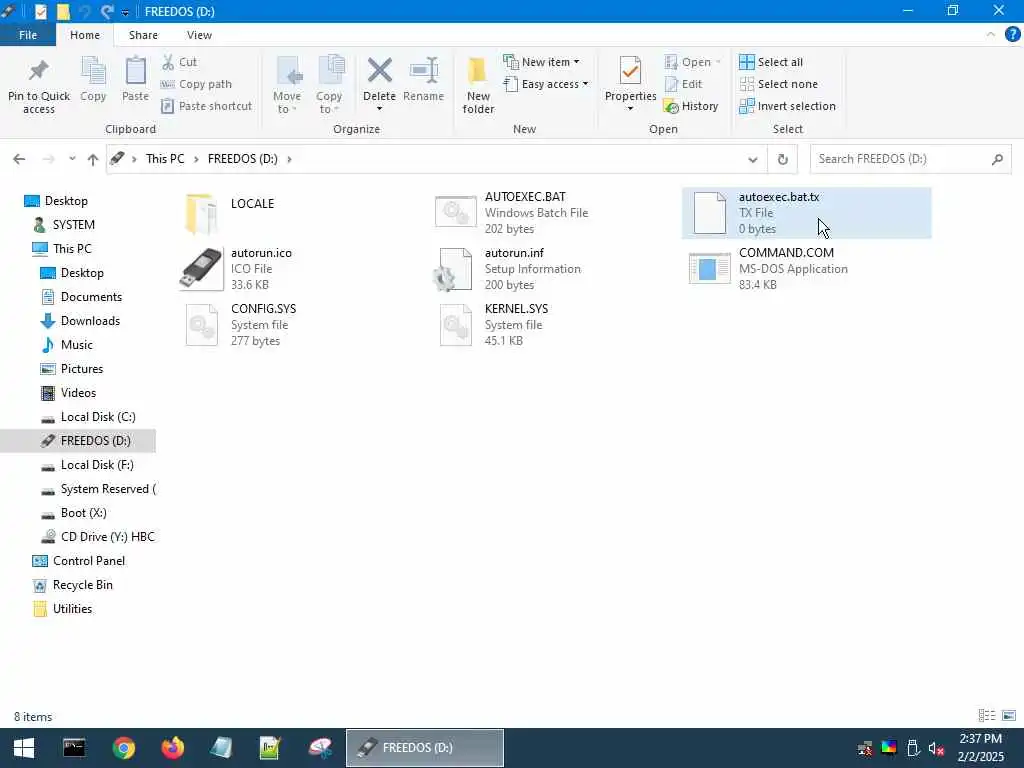Show file History
1024x768 pixels.
(691, 106)
